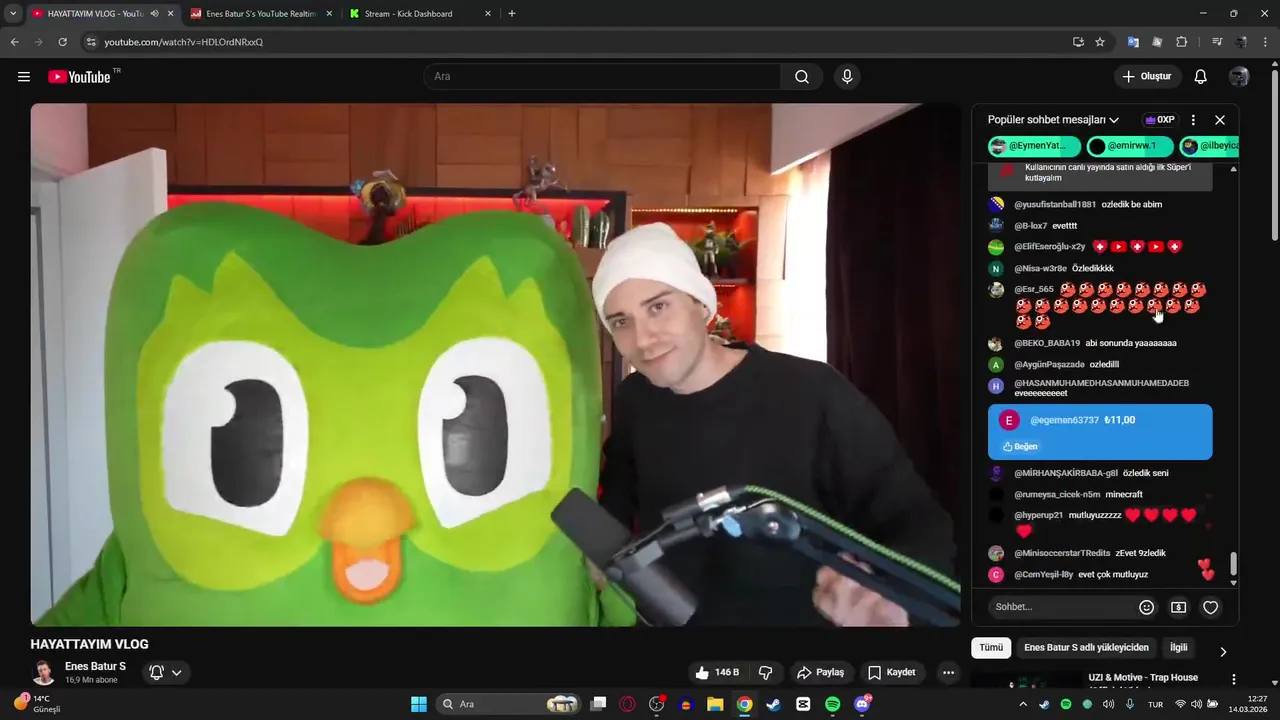Open the Windows Start menu
Screen dimensions: 1280x720
(419, 704)
